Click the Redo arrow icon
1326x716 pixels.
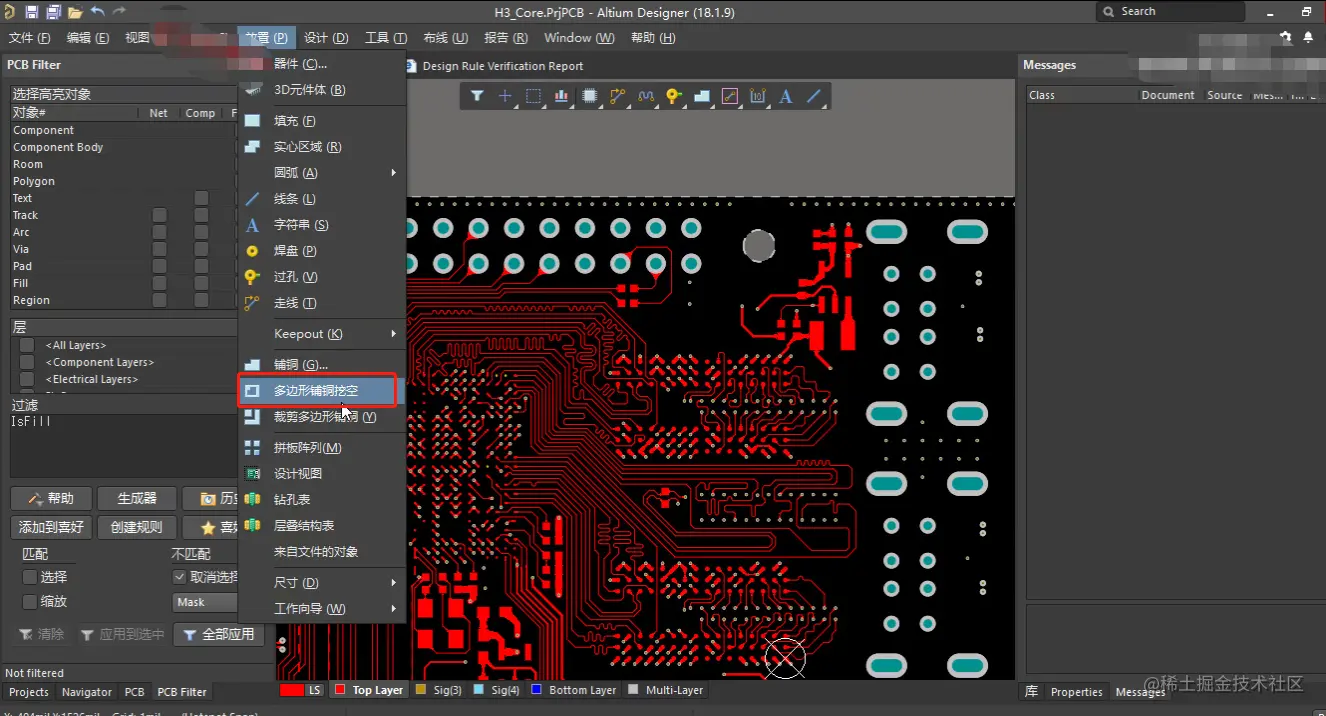coord(119,11)
